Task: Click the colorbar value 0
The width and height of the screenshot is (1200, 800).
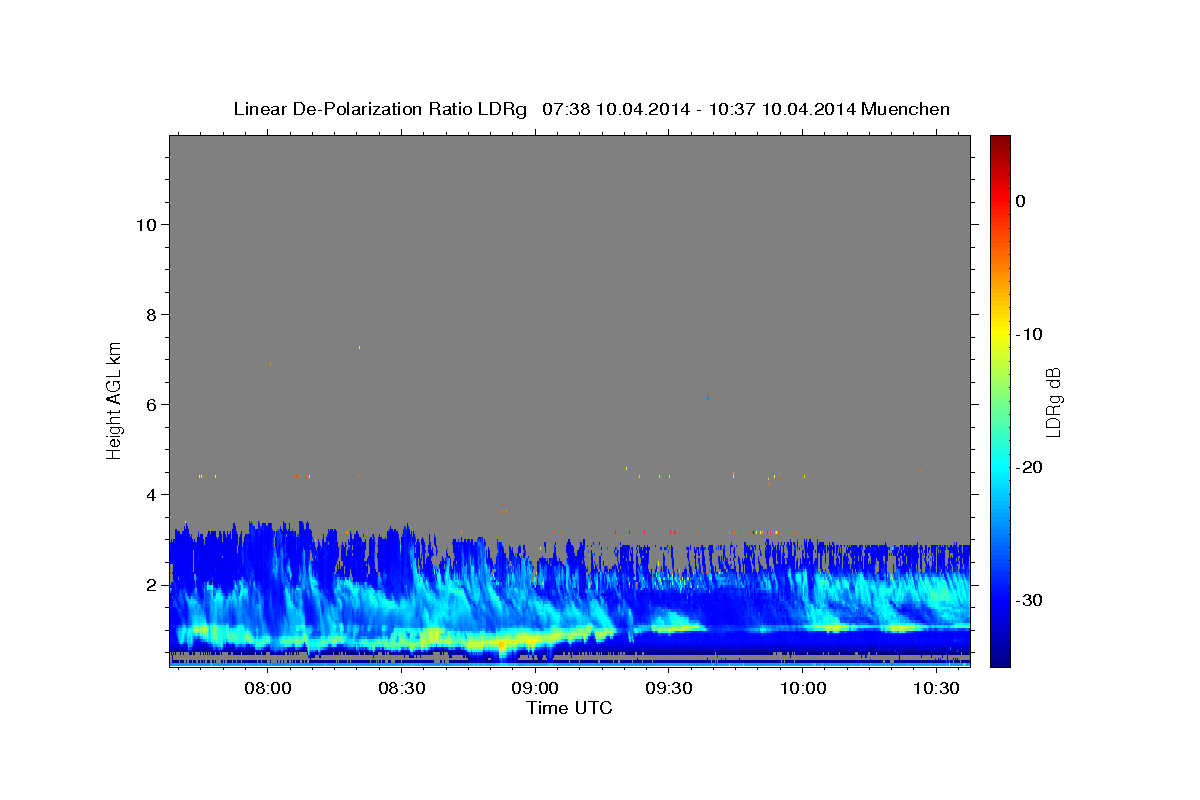Action: [x=1021, y=201]
